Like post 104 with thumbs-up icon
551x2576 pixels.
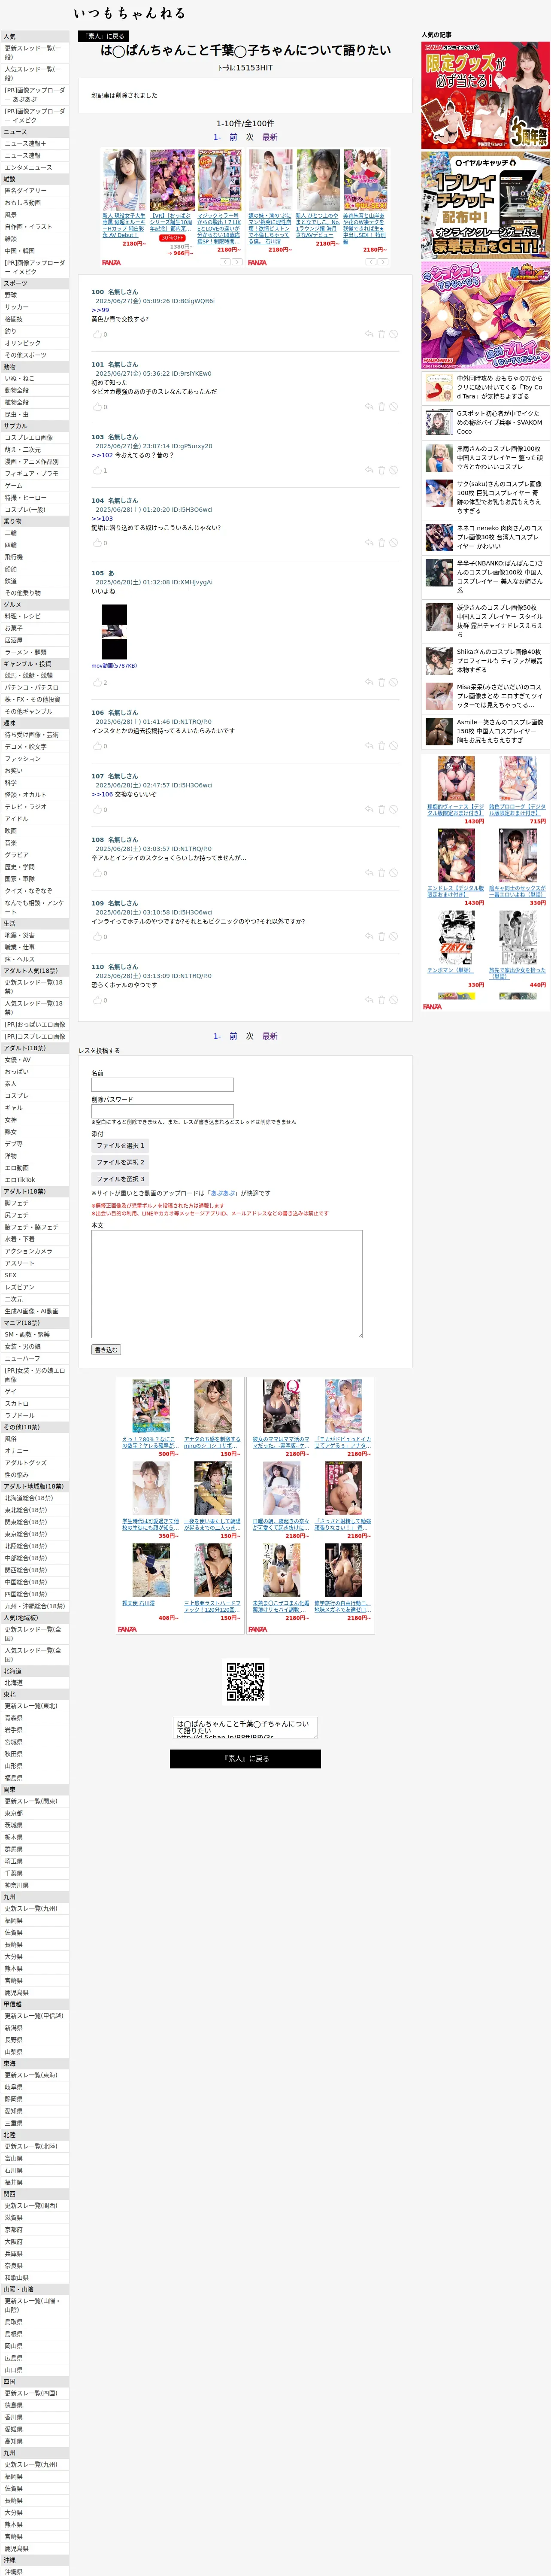[x=97, y=543]
